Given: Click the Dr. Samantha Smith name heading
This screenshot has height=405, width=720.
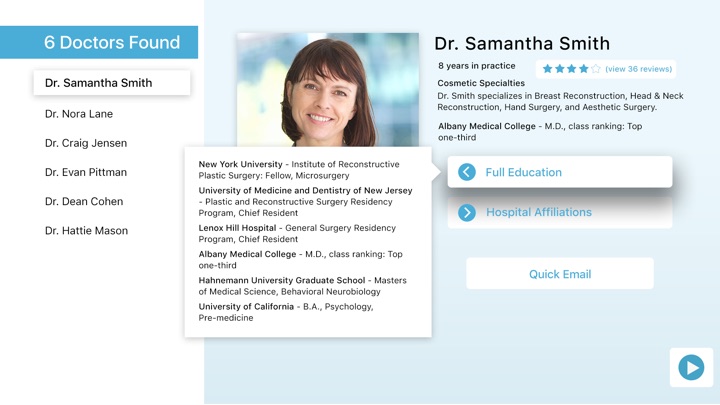Looking at the screenshot, I should pos(522,44).
